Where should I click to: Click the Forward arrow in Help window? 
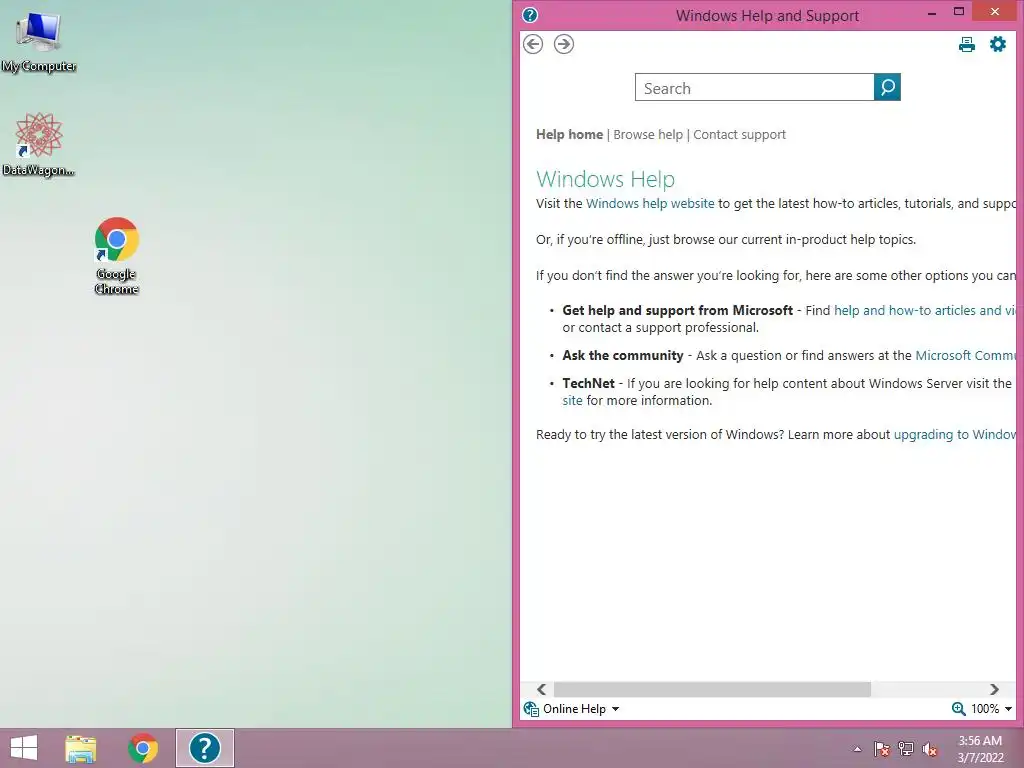click(x=564, y=44)
